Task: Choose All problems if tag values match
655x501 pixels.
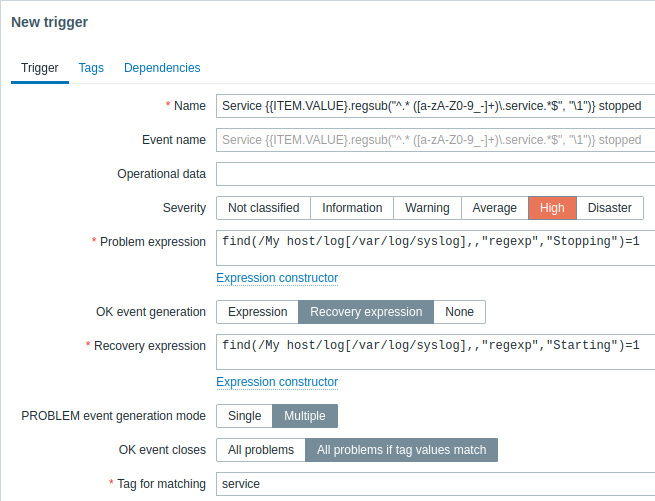Action: (x=401, y=450)
